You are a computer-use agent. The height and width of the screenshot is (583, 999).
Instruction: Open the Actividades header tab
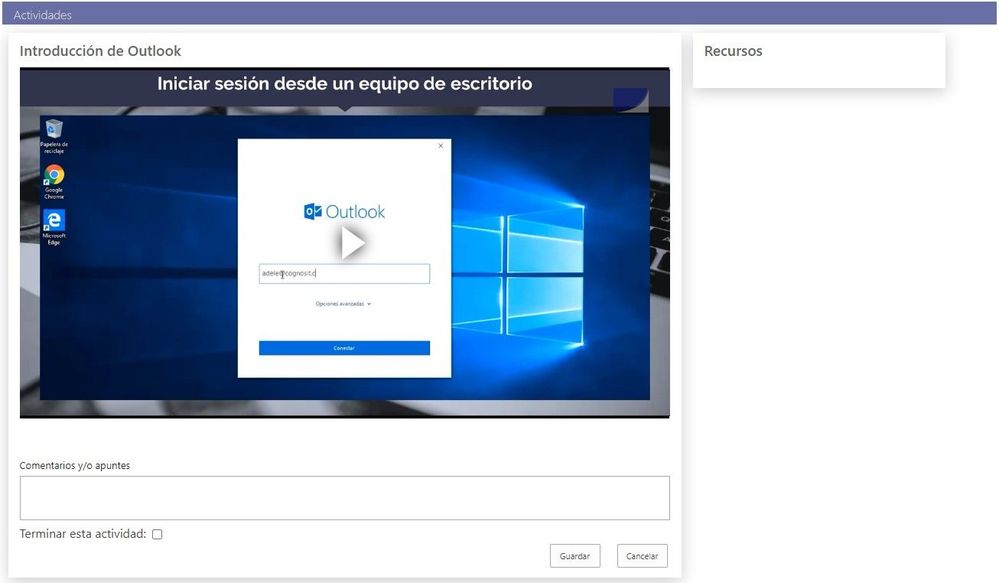[x=43, y=15]
